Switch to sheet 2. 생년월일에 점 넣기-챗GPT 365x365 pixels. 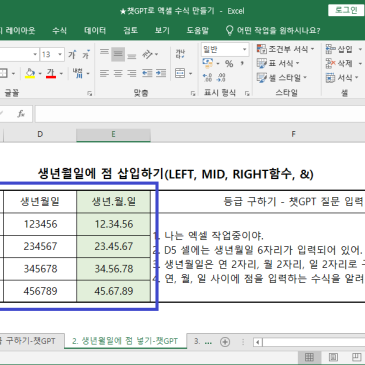click(x=125, y=341)
